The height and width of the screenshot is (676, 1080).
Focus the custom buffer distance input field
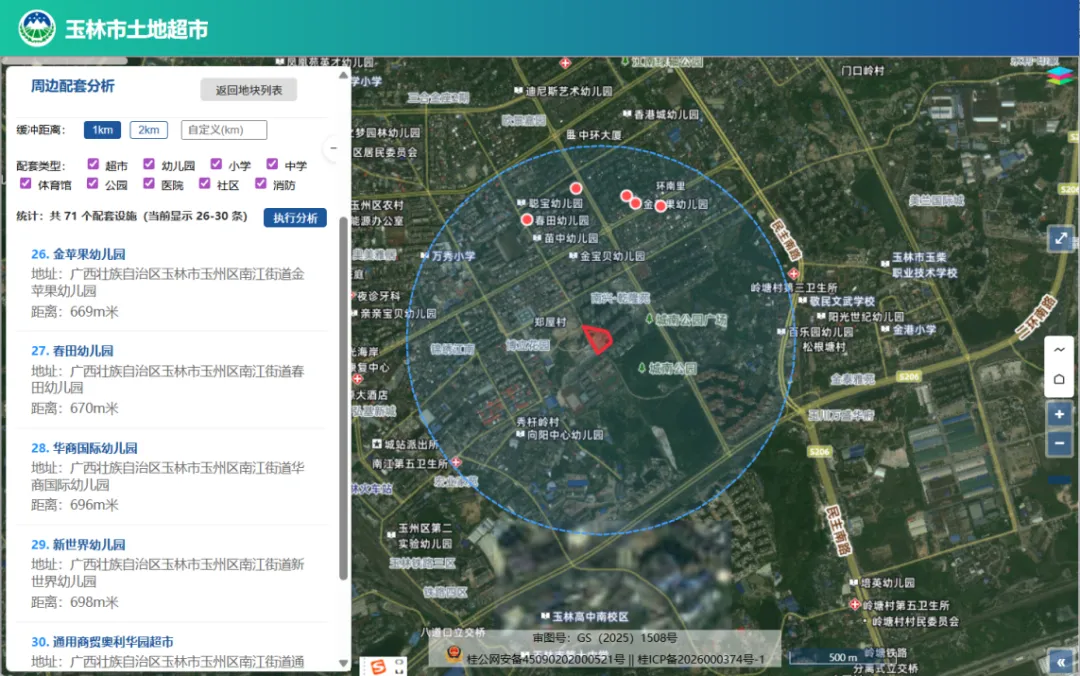click(224, 130)
